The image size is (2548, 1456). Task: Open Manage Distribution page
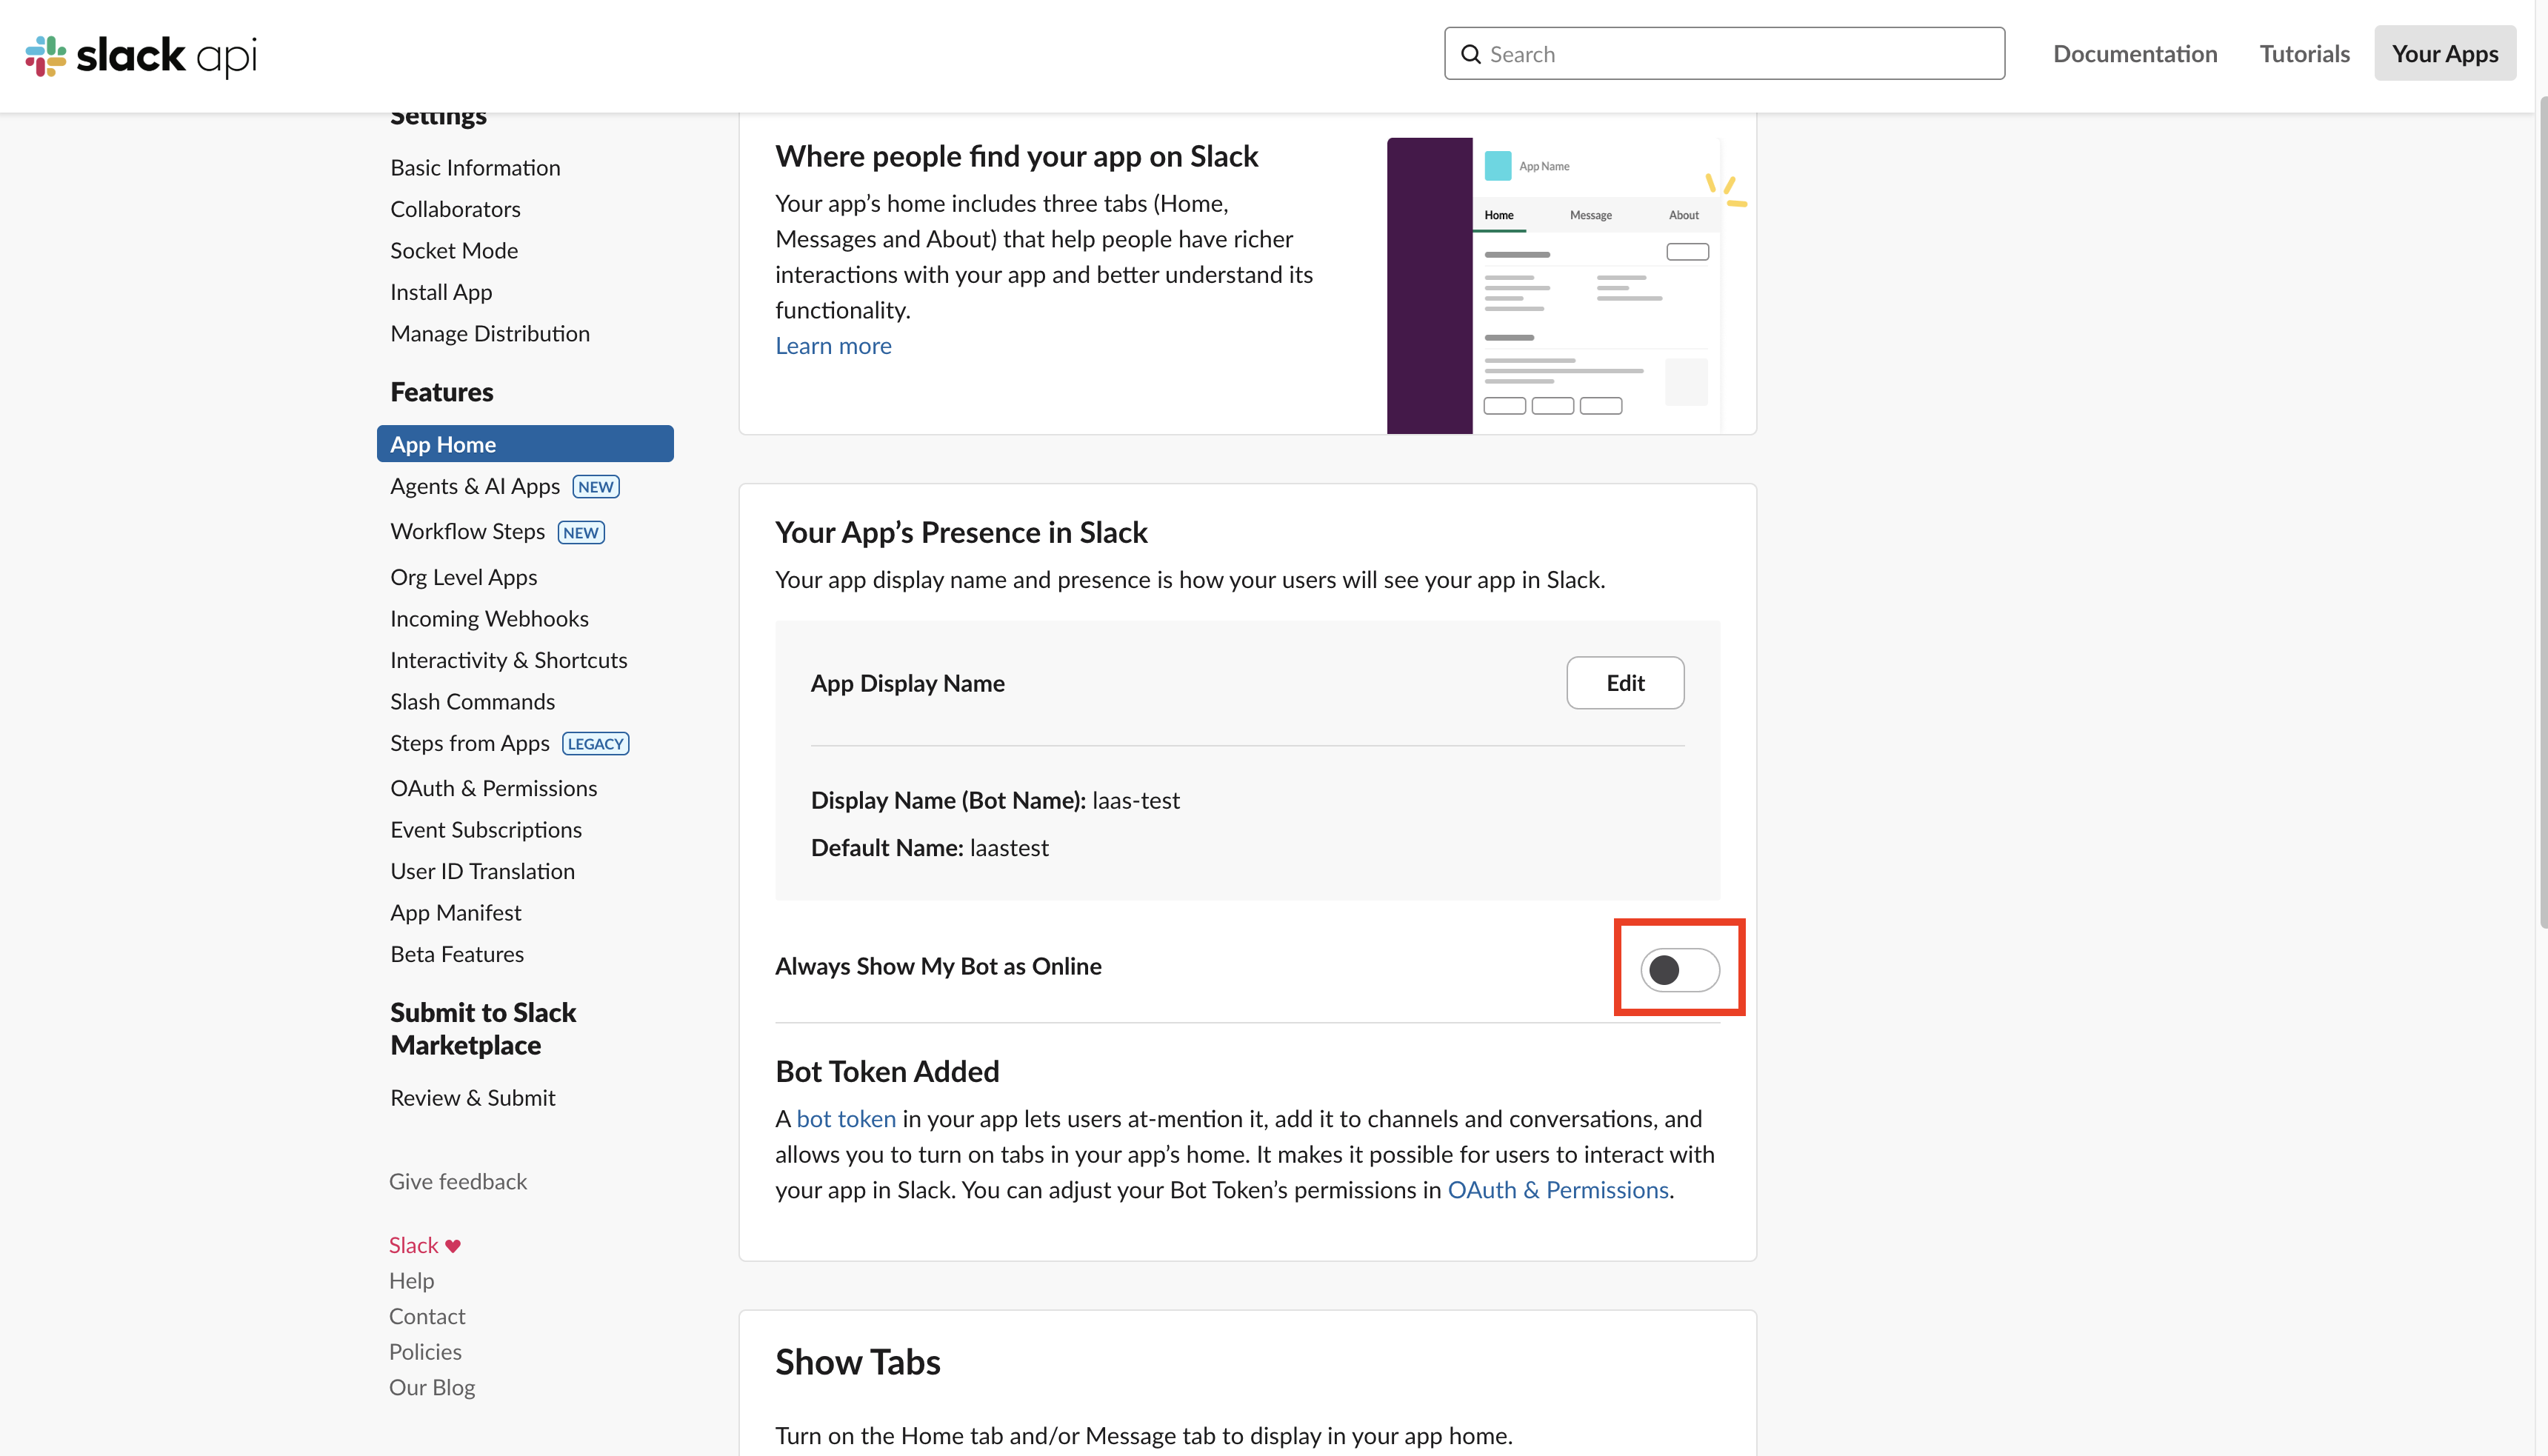490,334
